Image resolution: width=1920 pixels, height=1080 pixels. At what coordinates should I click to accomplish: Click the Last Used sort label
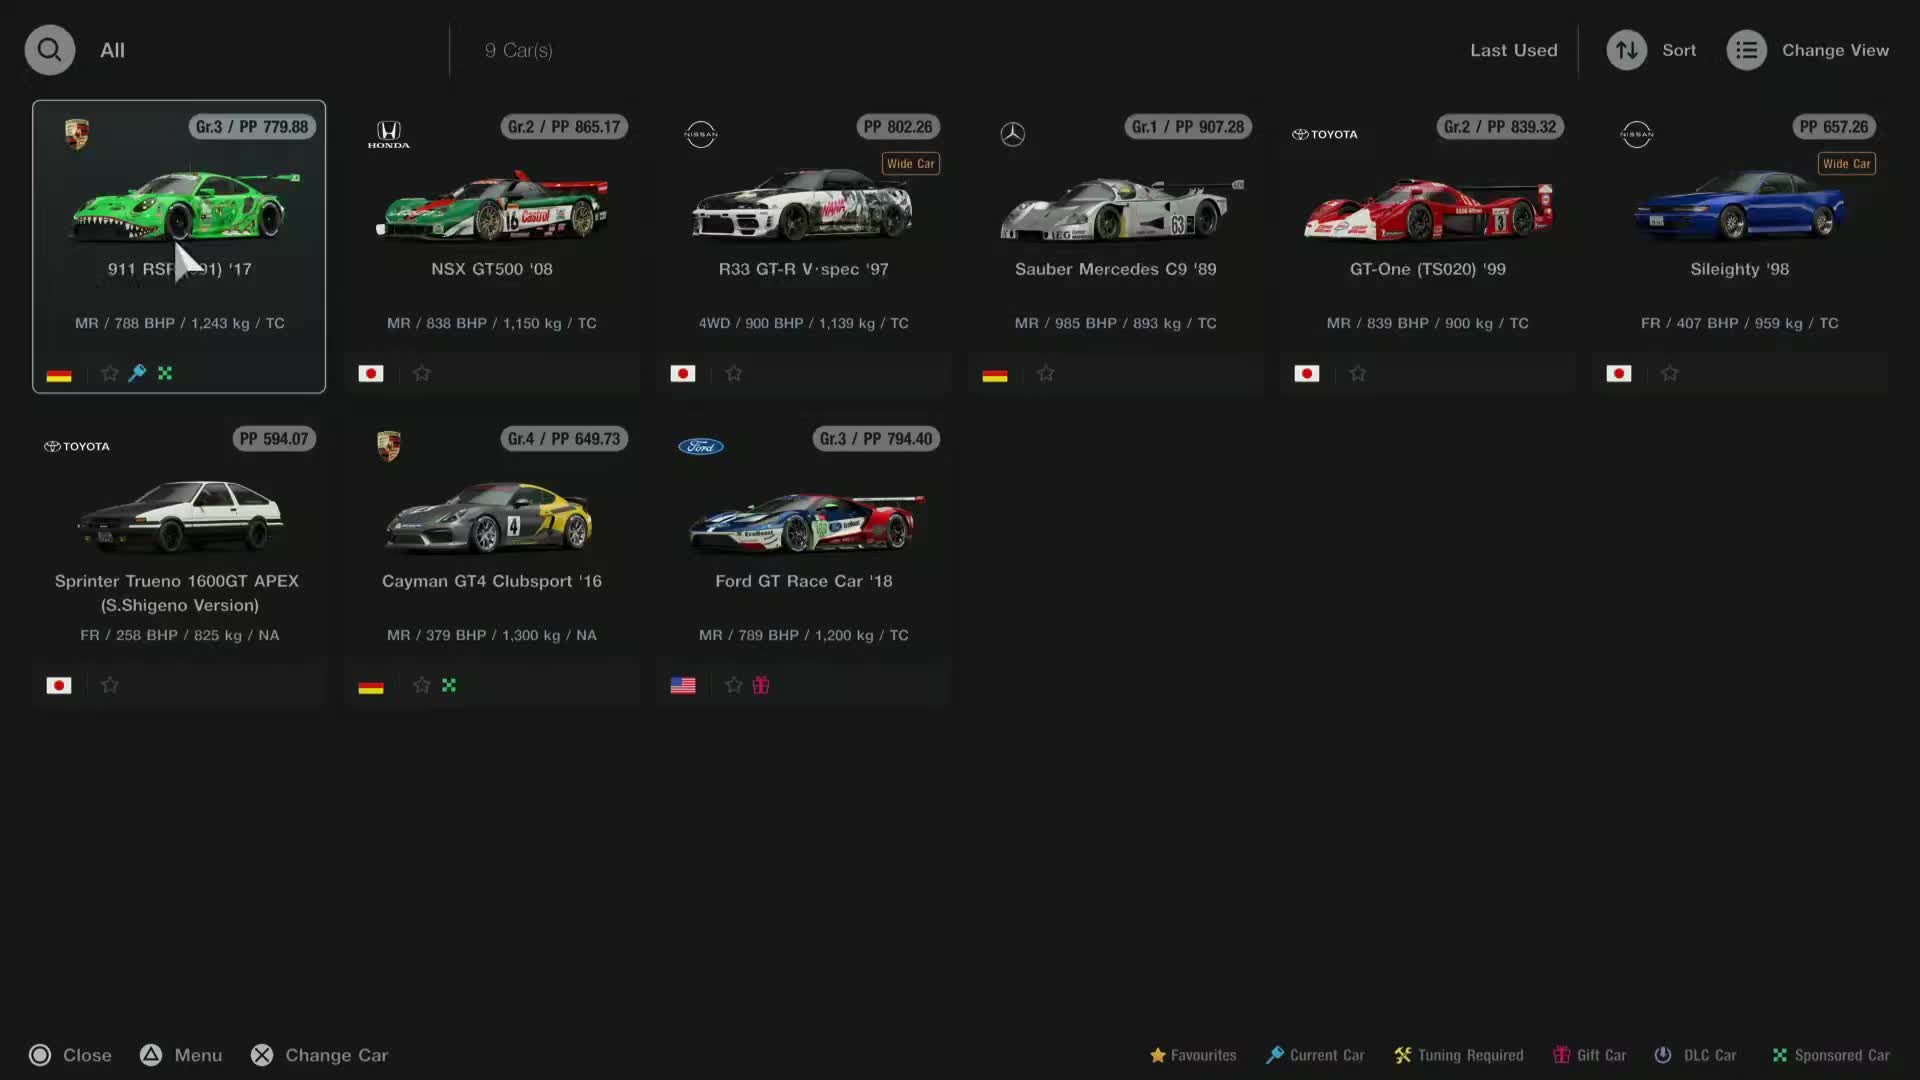[x=1514, y=50]
